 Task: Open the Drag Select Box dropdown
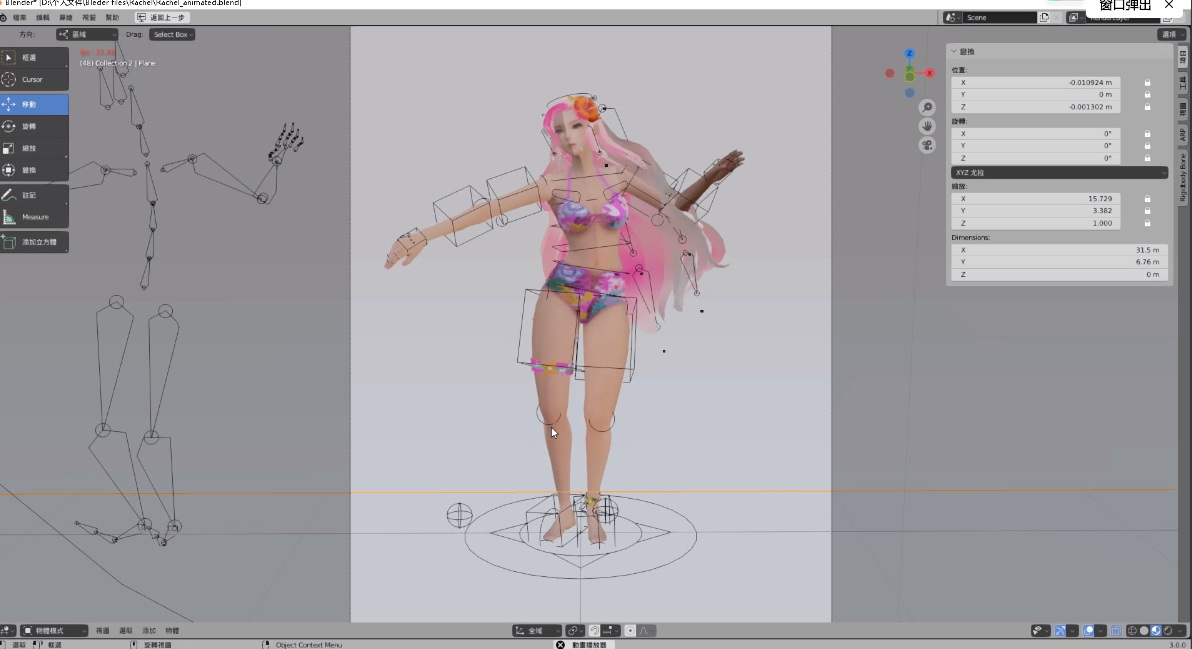[172, 35]
